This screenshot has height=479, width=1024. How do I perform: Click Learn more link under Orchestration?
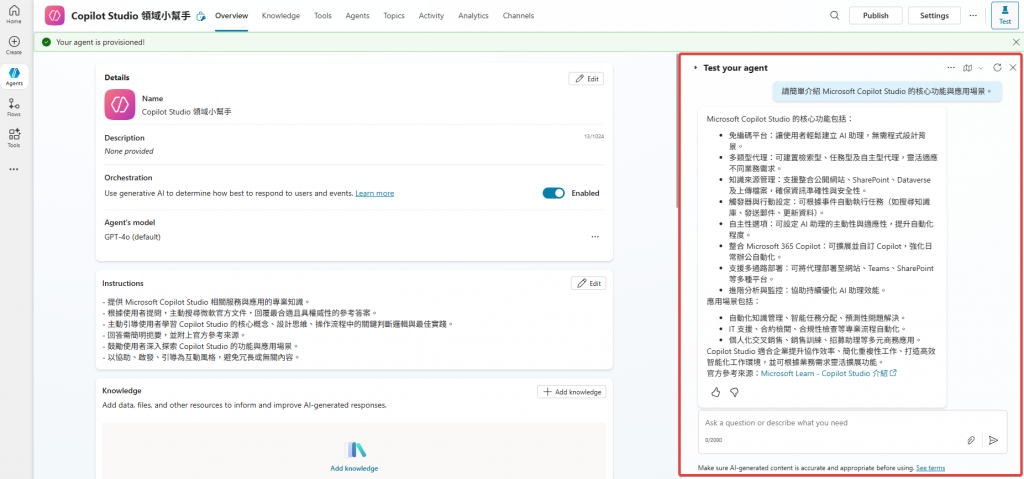tap(375, 193)
